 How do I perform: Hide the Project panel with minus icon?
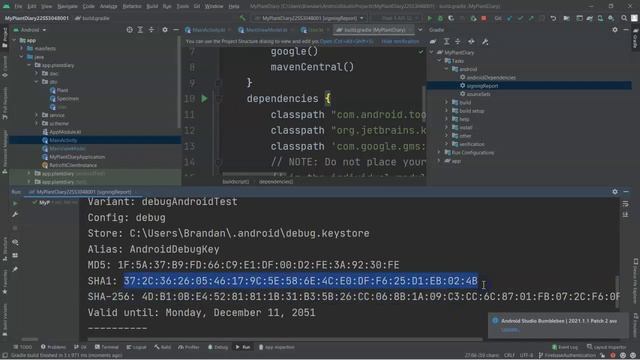pos(176,30)
